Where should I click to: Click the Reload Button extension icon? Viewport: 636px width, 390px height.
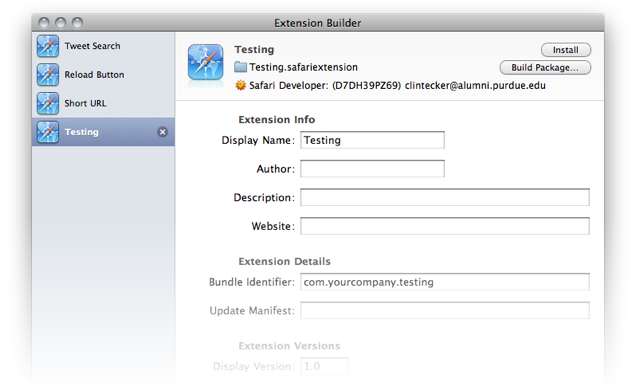tap(47, 75)
